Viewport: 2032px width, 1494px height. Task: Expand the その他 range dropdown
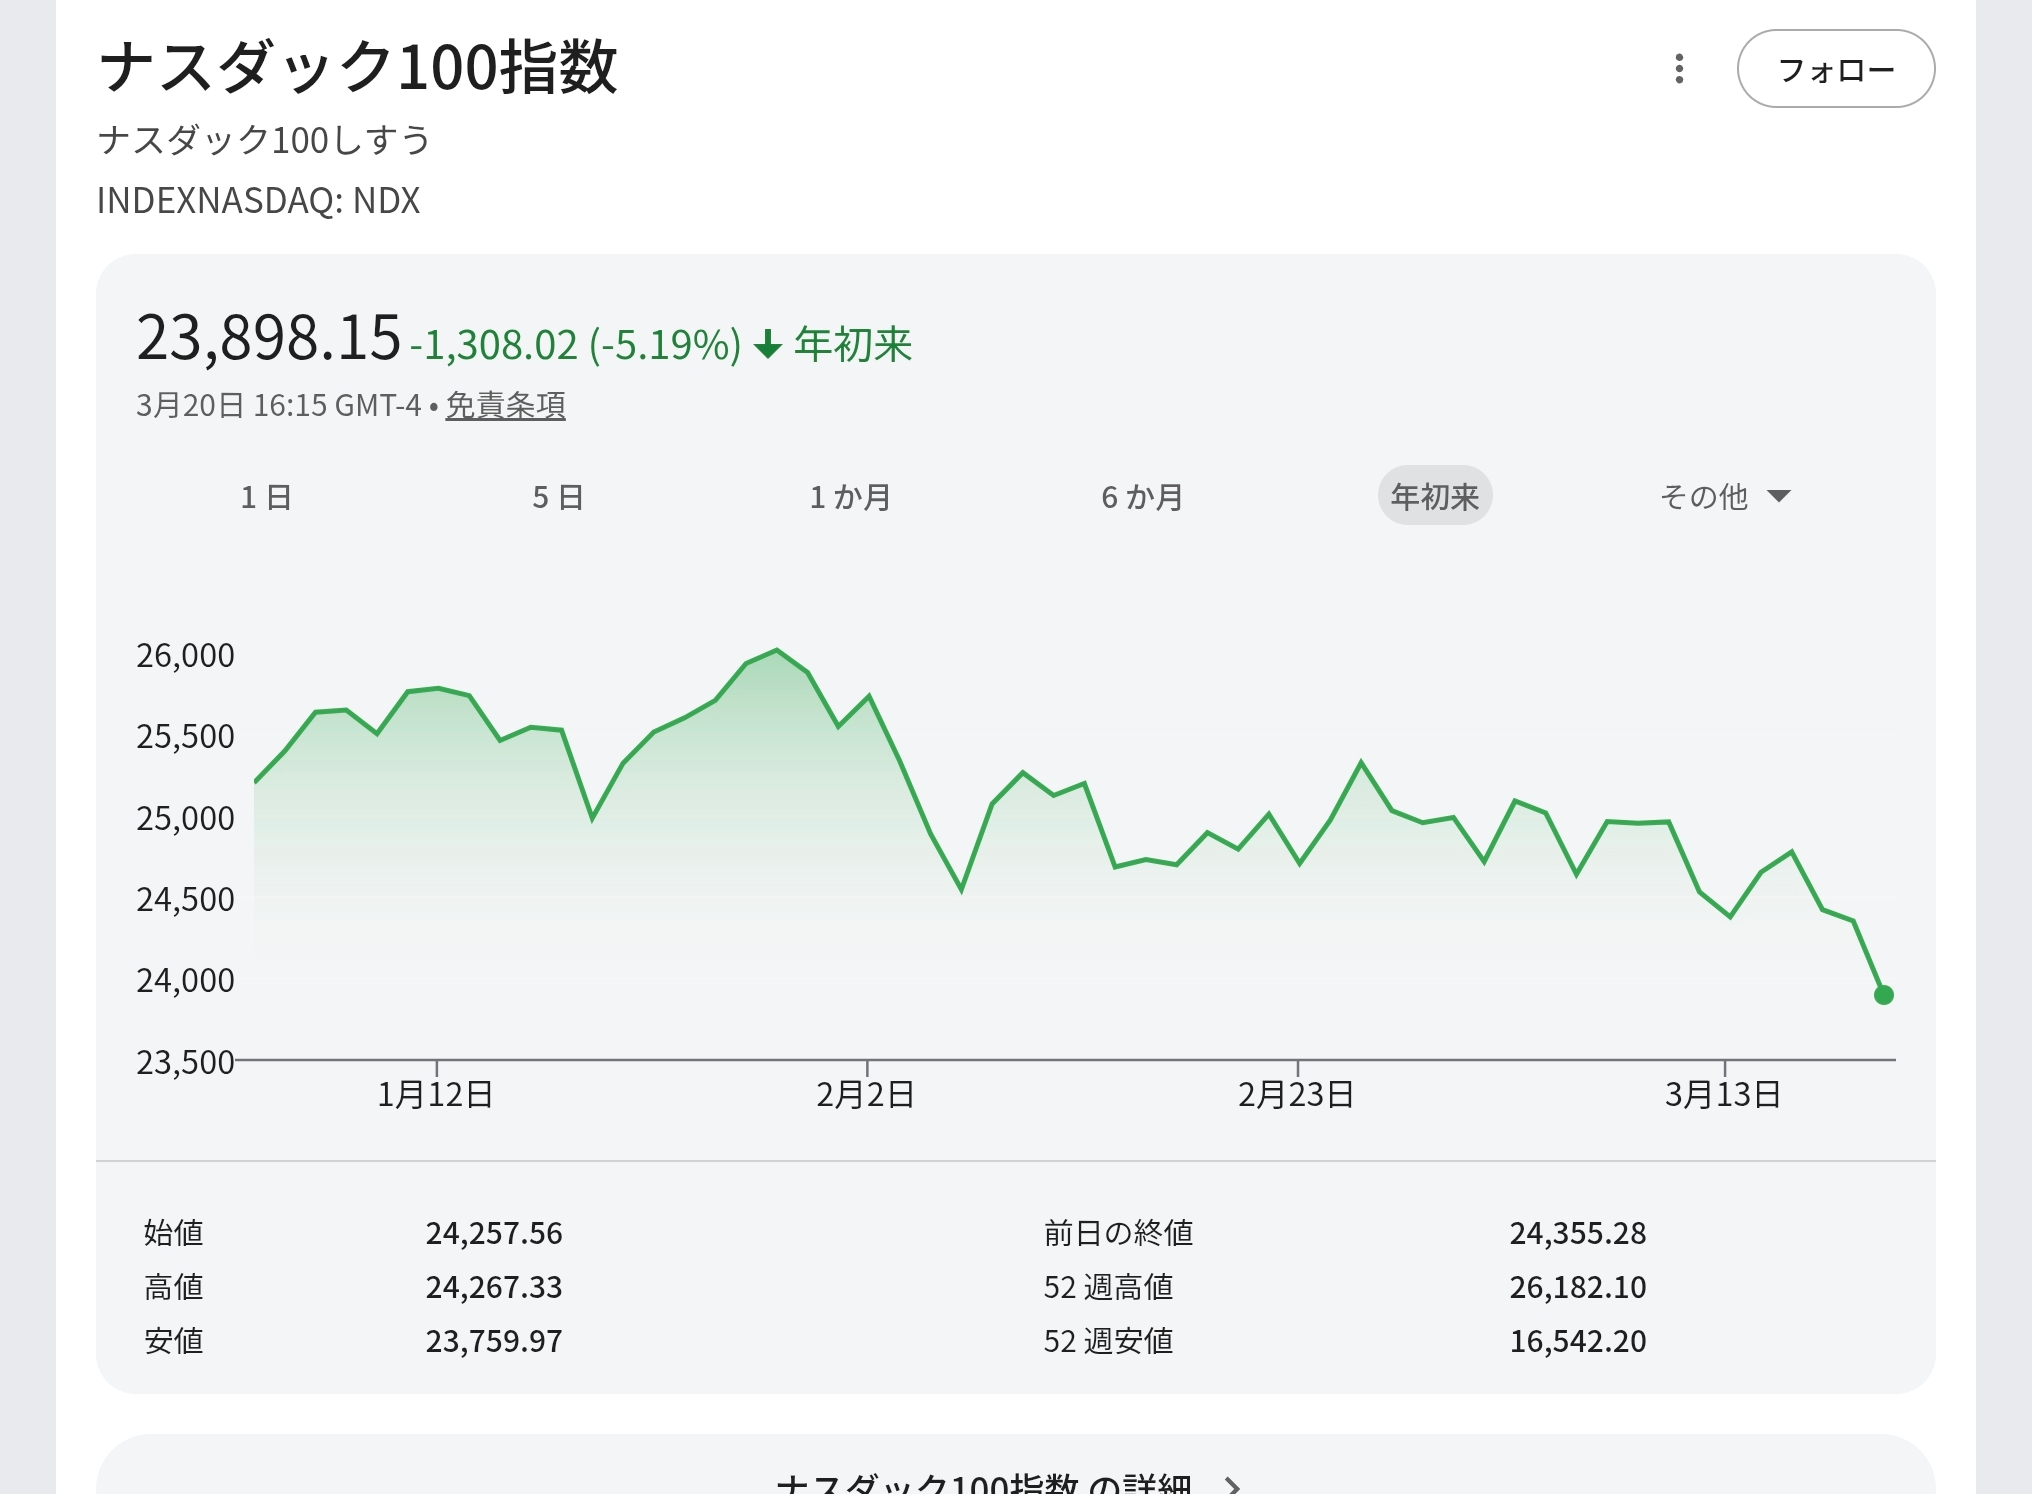(1704, 497)
